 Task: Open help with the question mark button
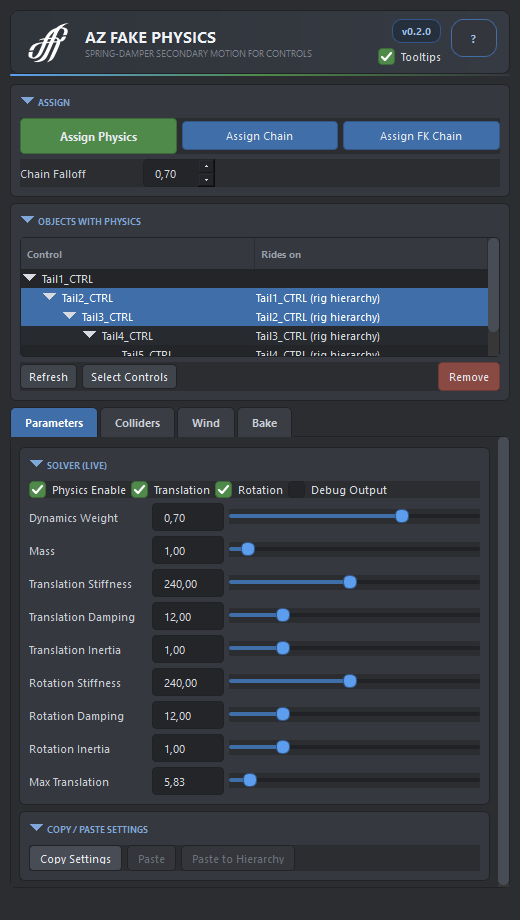click(474, 39)
